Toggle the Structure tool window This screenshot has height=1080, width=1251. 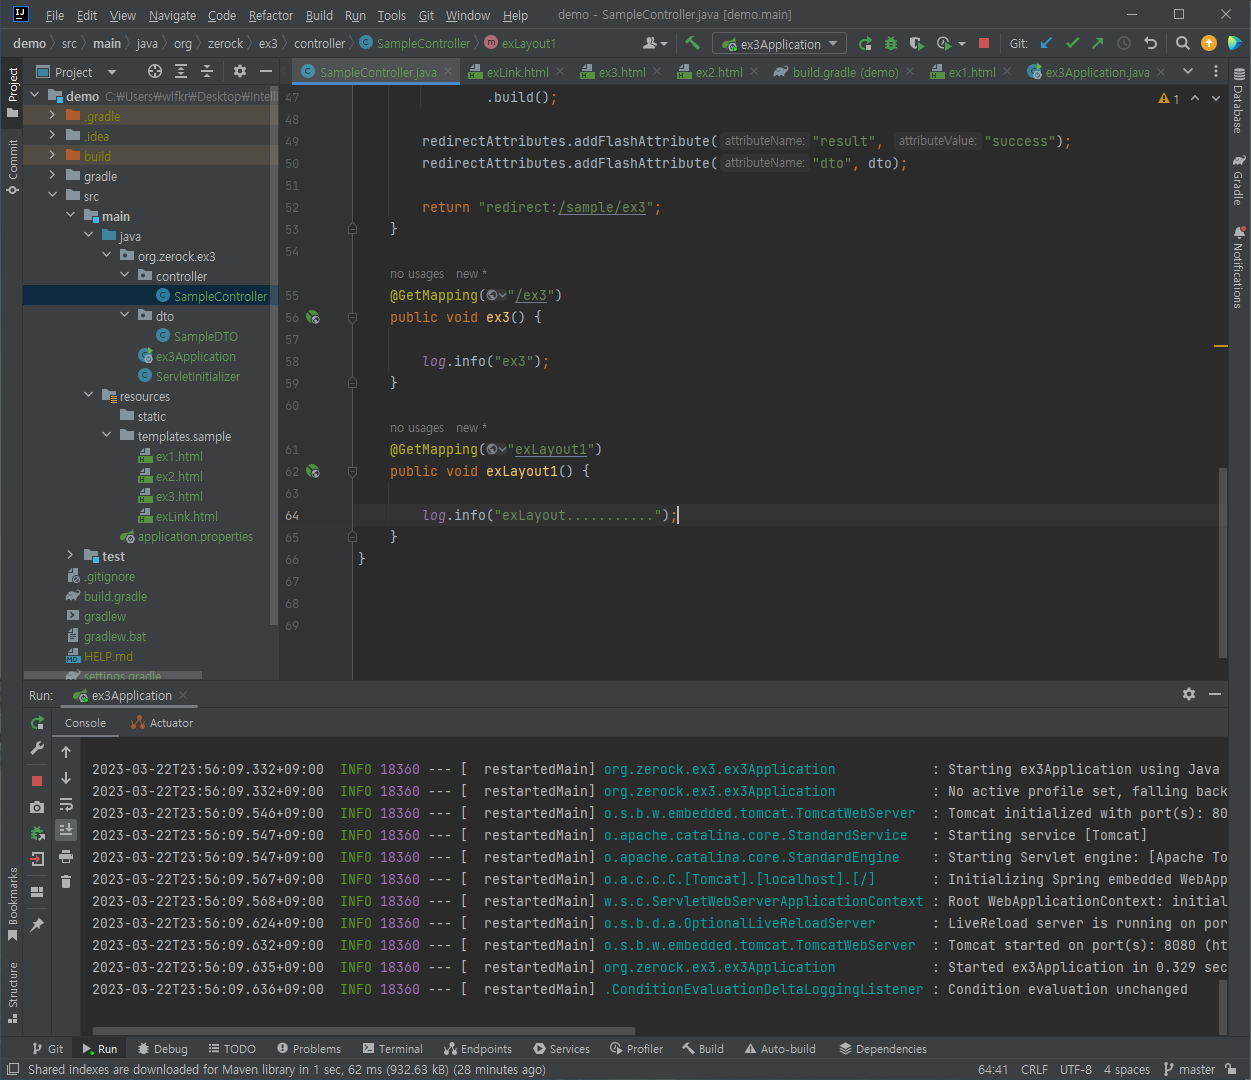[12, 993]
